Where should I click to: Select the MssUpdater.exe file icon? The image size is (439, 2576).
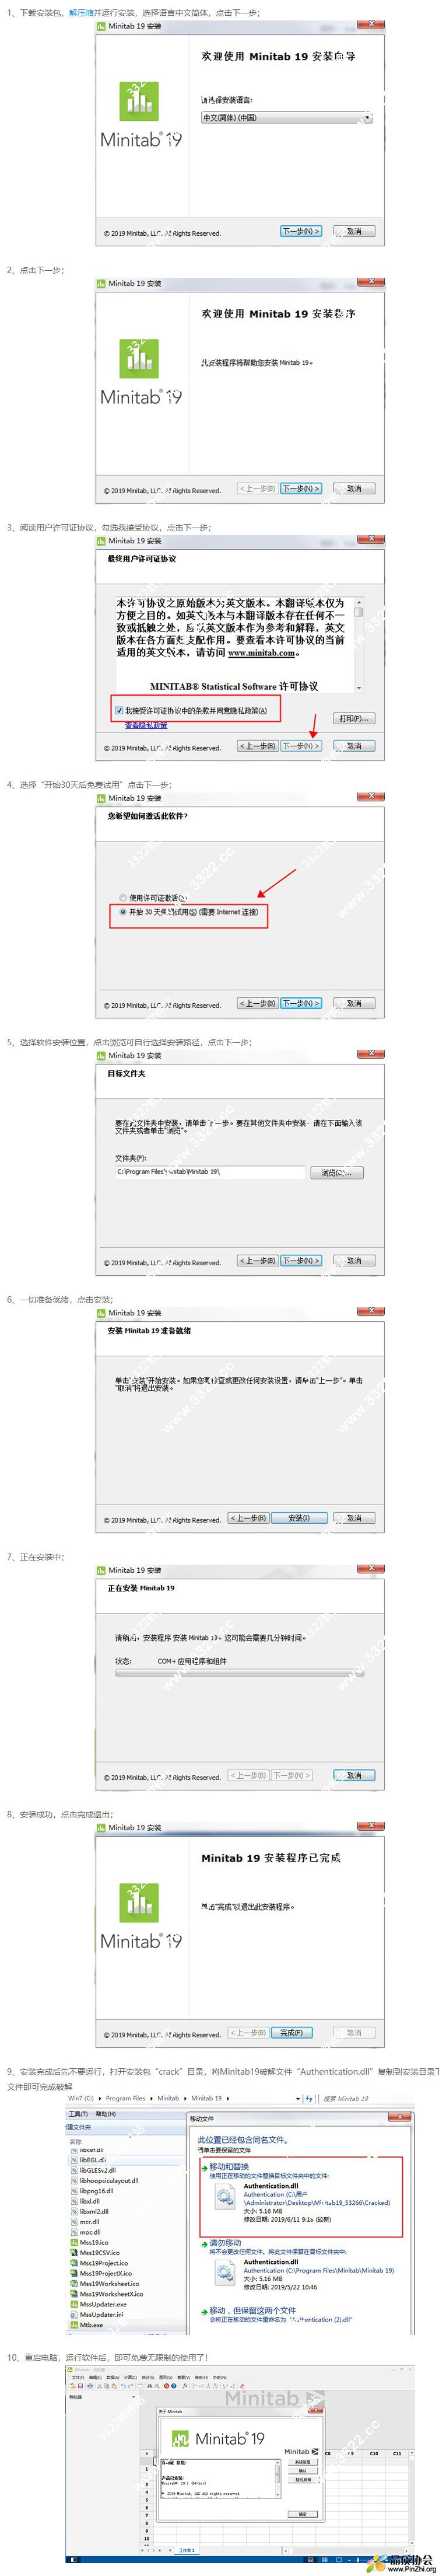(x=74, y=2304)
